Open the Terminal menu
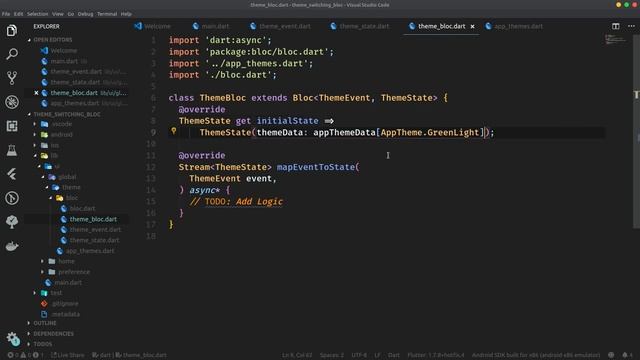The height and width of the screenshot is (360, 640). [x=107, y=14]
